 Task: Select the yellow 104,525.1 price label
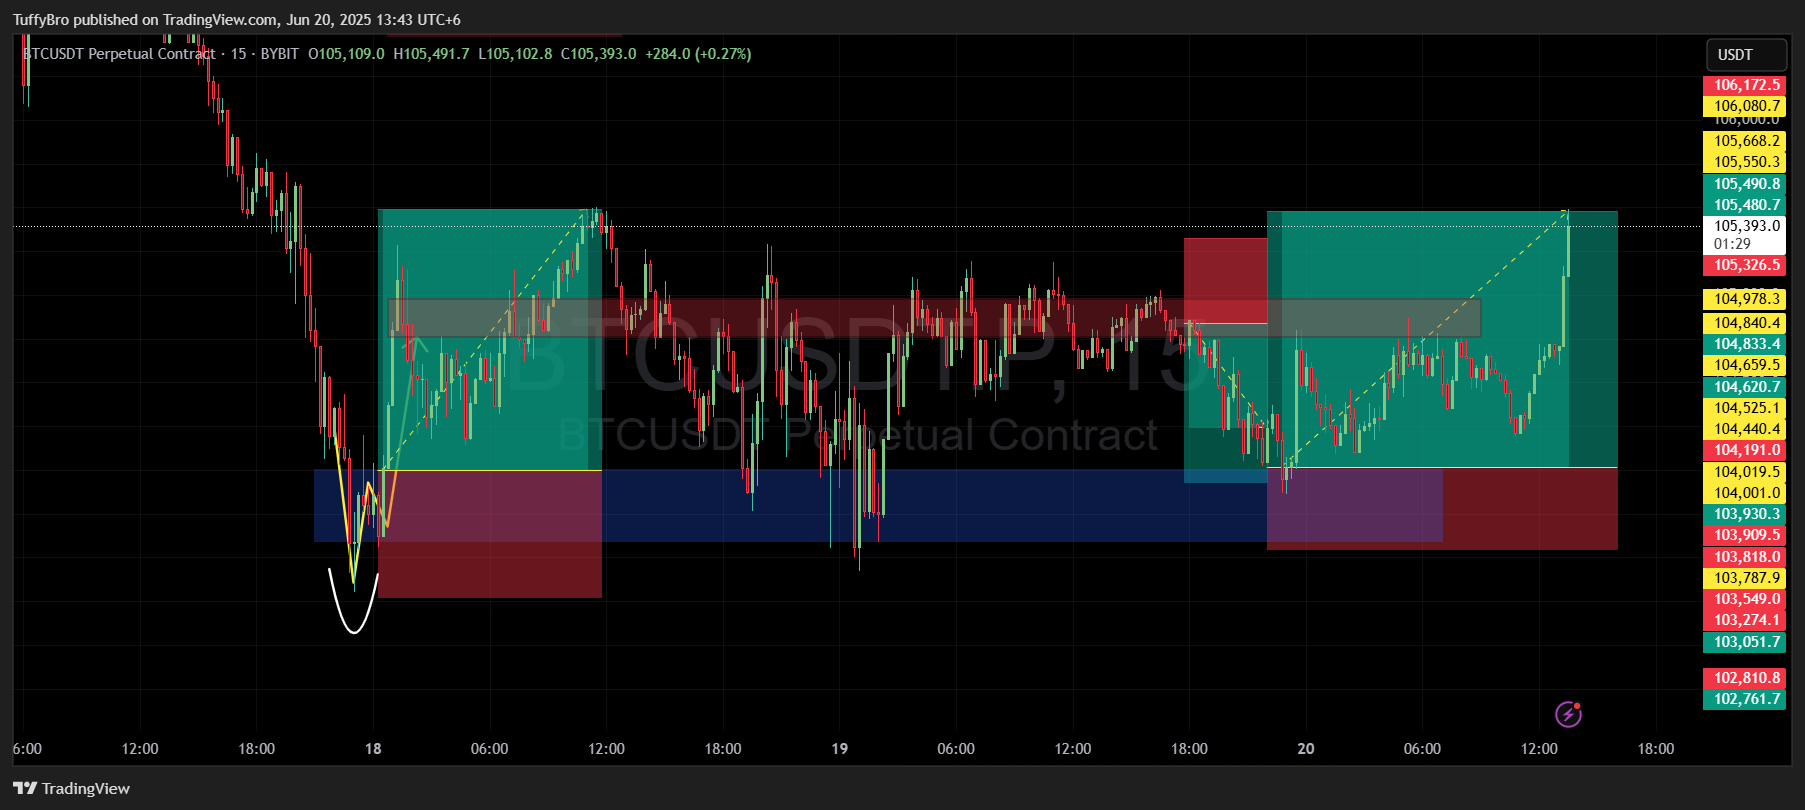[x=1744, y=408]
